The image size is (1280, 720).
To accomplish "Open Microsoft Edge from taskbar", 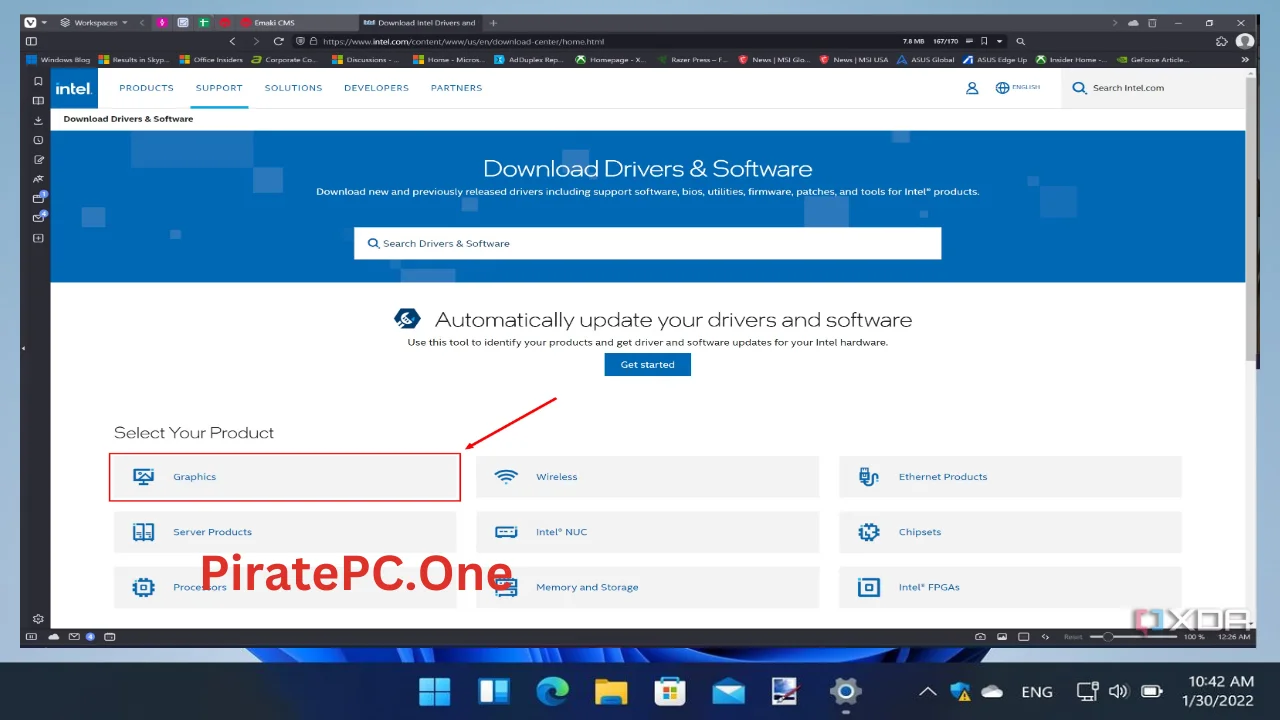I will 552,691.
